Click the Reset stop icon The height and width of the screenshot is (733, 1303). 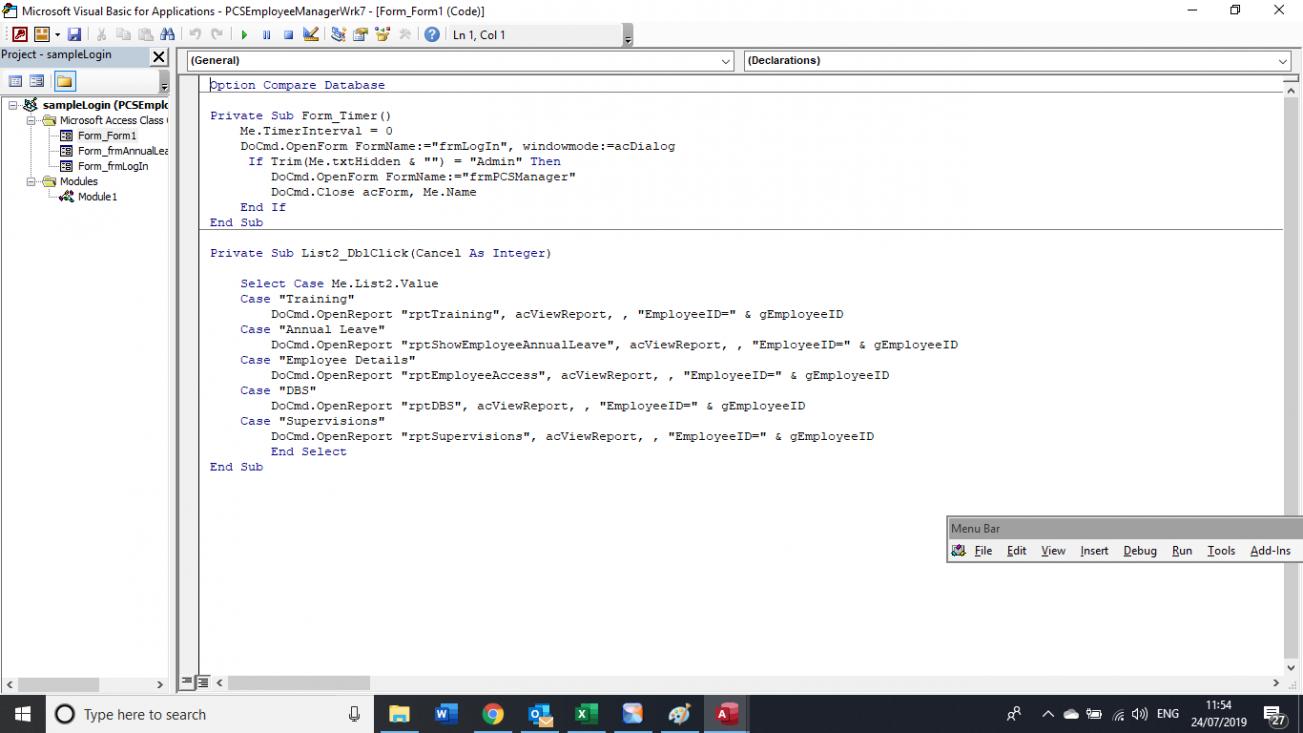[288, 34]
